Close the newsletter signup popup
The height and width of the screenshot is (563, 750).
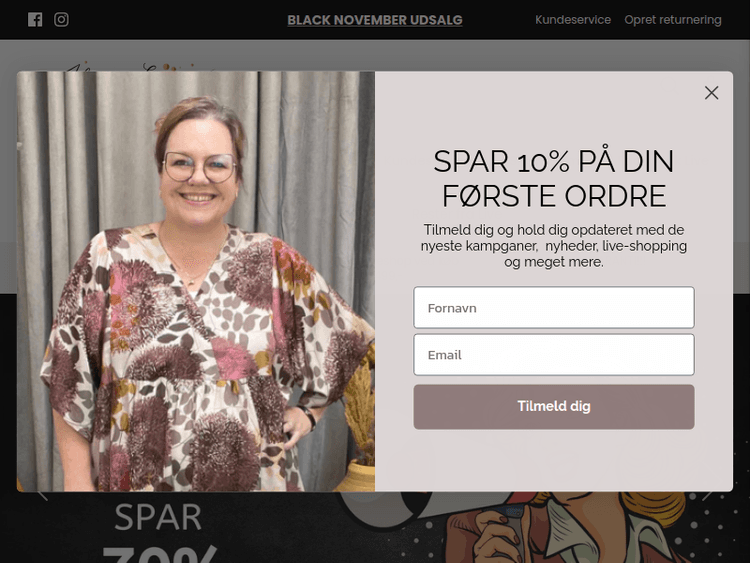(x=711, y=93)
